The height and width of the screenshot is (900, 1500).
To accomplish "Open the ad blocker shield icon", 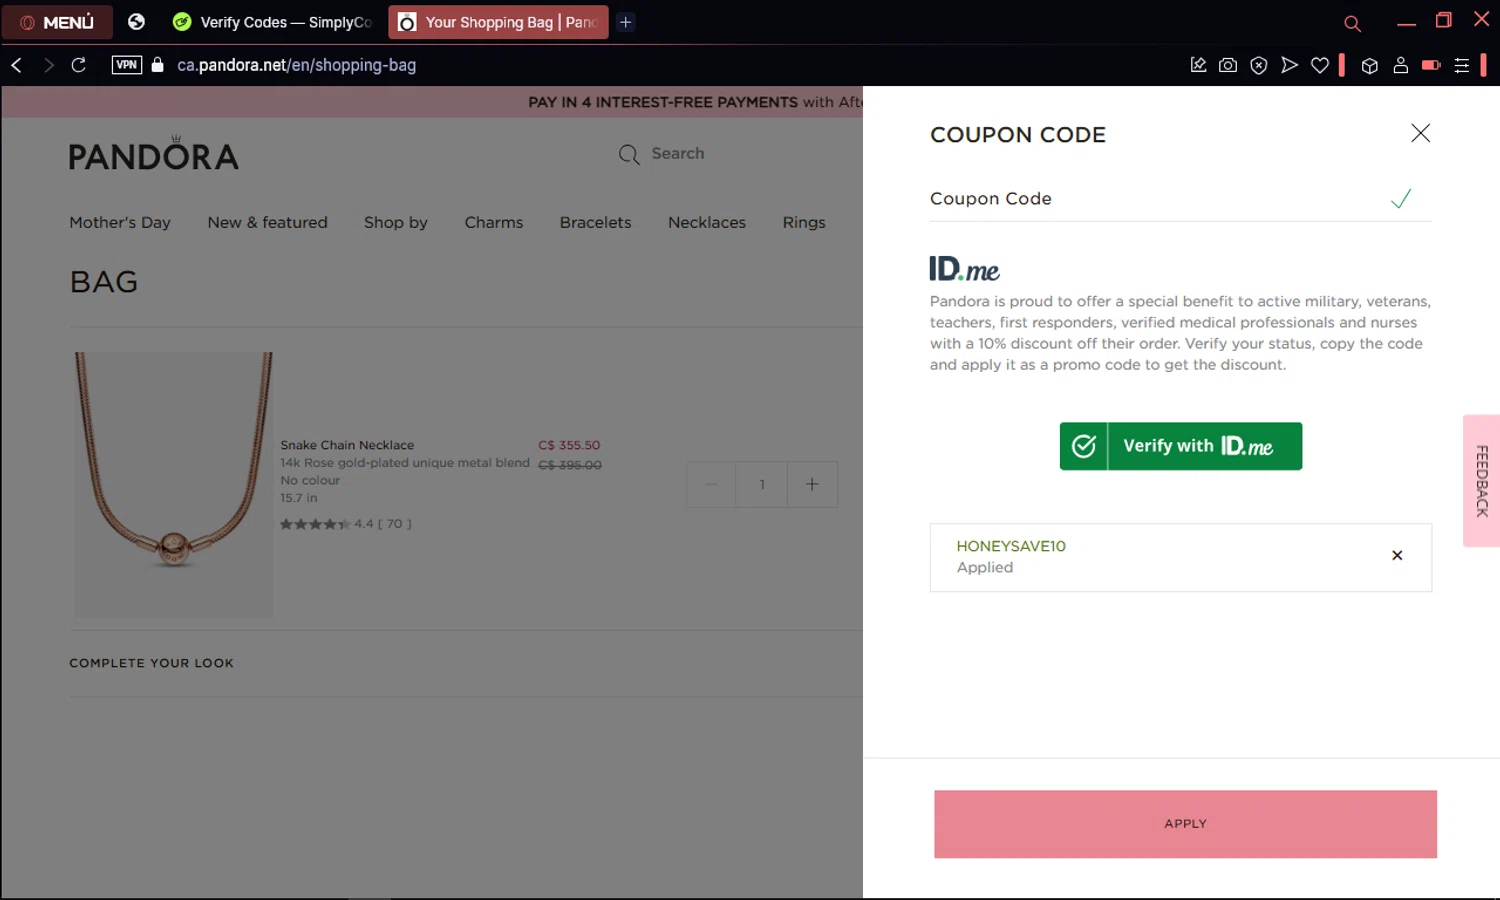I will pos(1259,65).
